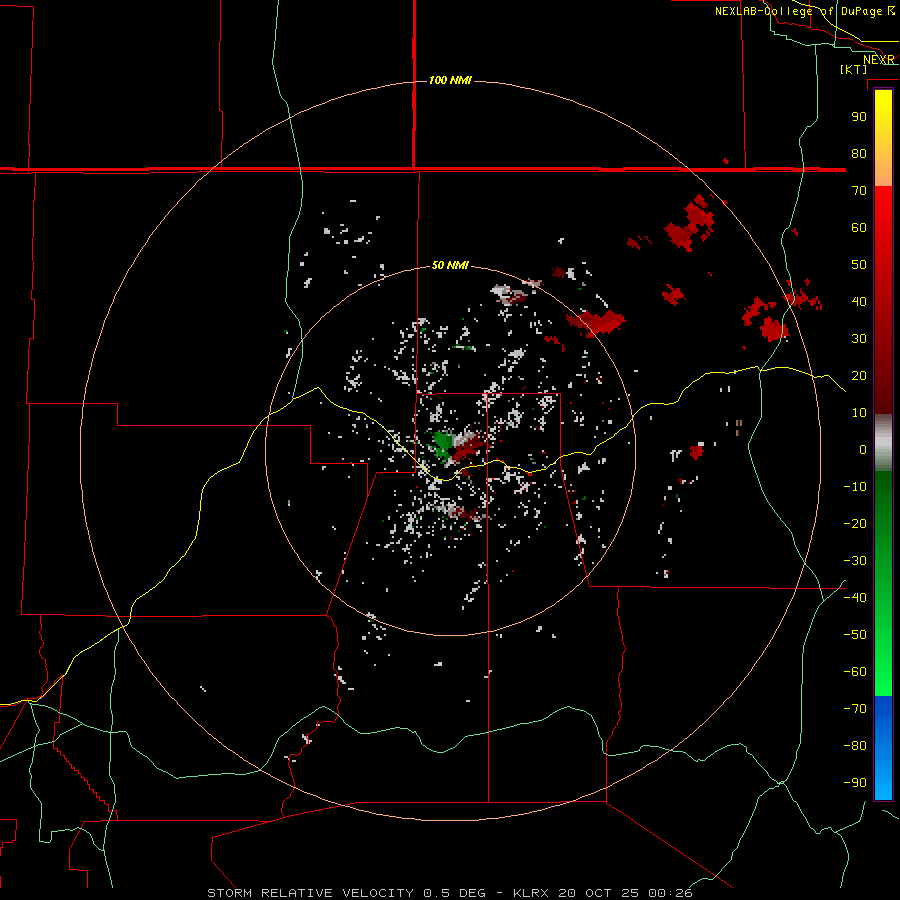This screenshot has height=900, width=900.
Task: Click the 10 value on velocity scale
Action: point(859,413)
